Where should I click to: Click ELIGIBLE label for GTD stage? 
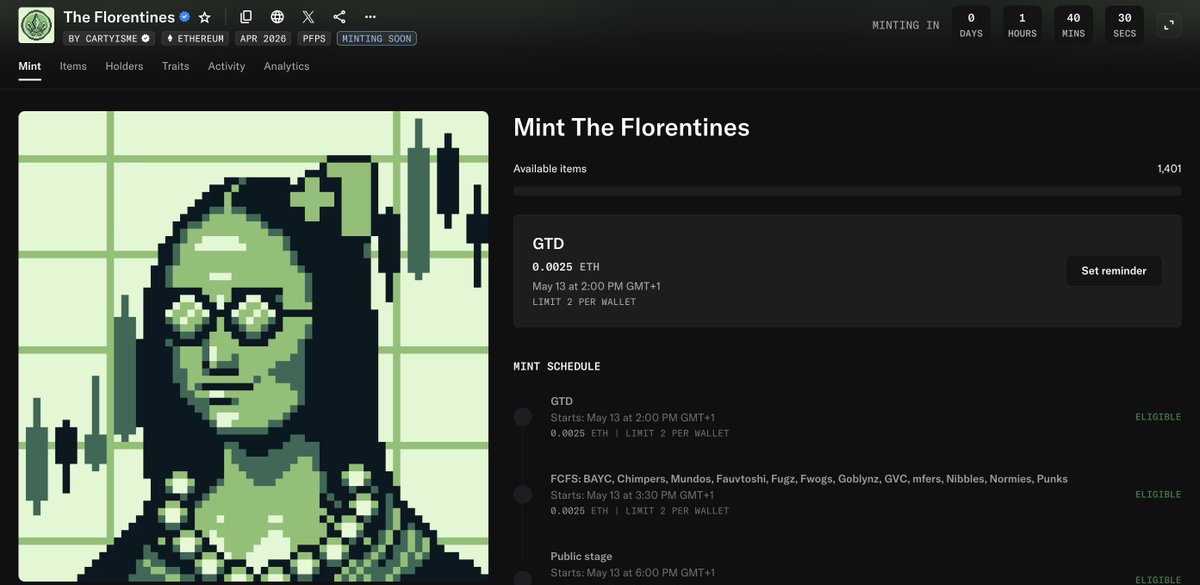[x=1158, y=417]
